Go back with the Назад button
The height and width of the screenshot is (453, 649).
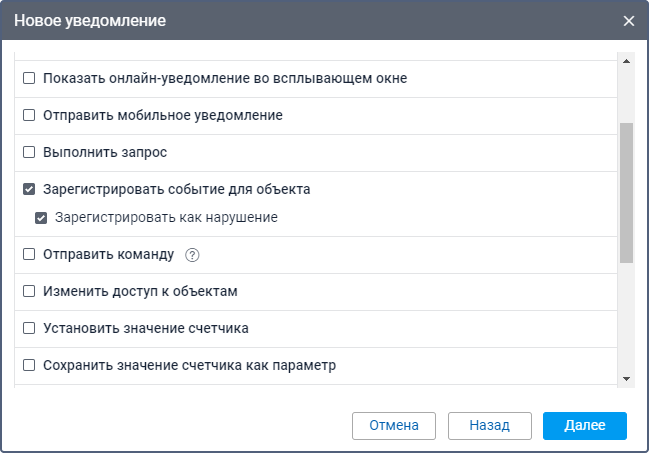pyautogui.click(x=489, y=425)
